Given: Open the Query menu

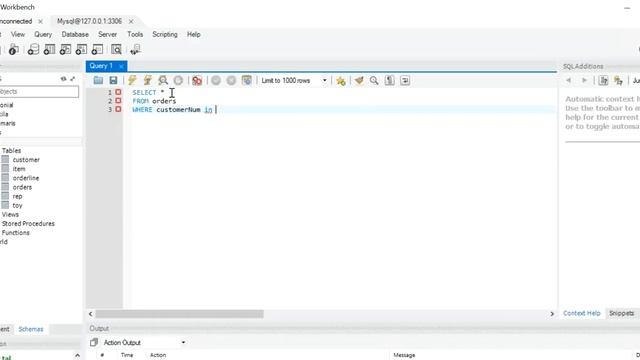Looking at the screenshot, I should [43, 34].
